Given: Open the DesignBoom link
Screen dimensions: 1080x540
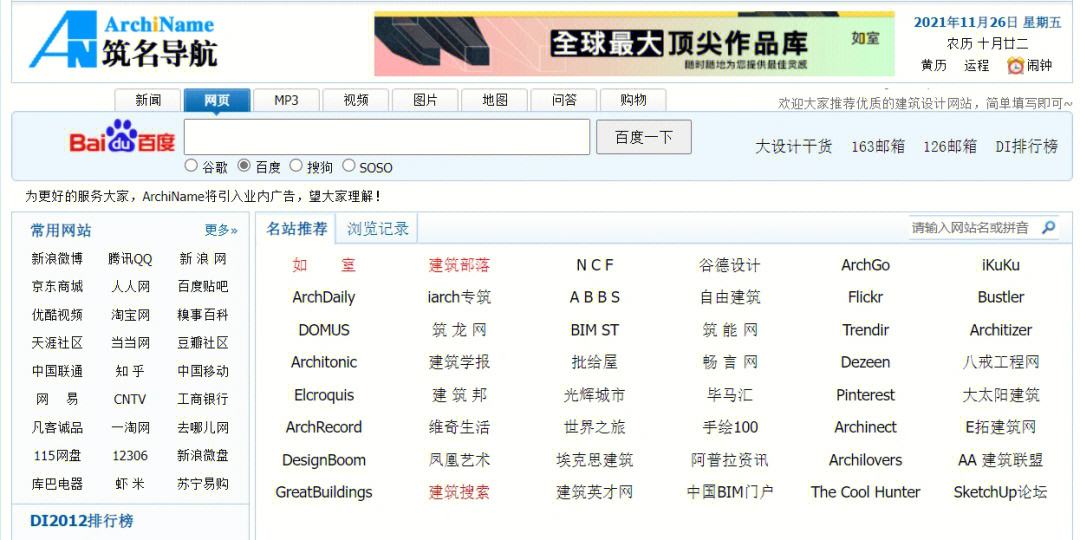Looking at the screenshot, I should [324, 460].
